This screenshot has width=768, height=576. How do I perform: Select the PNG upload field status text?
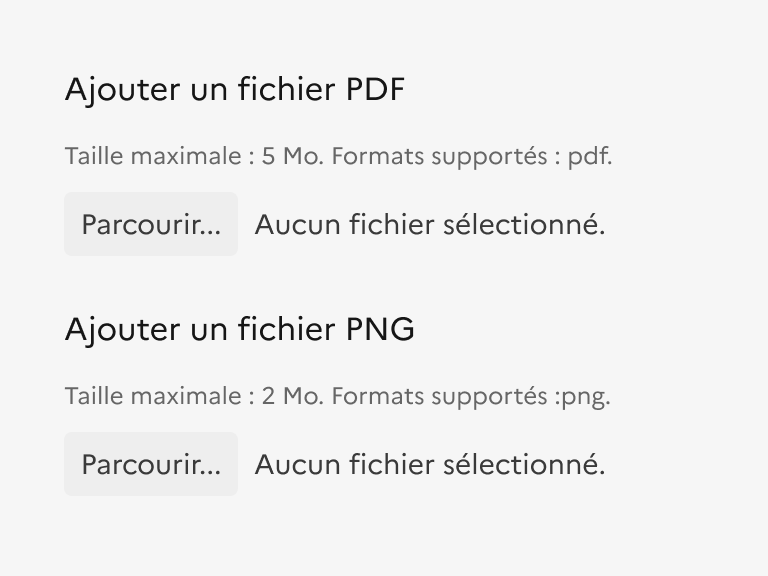click(430, 465)
